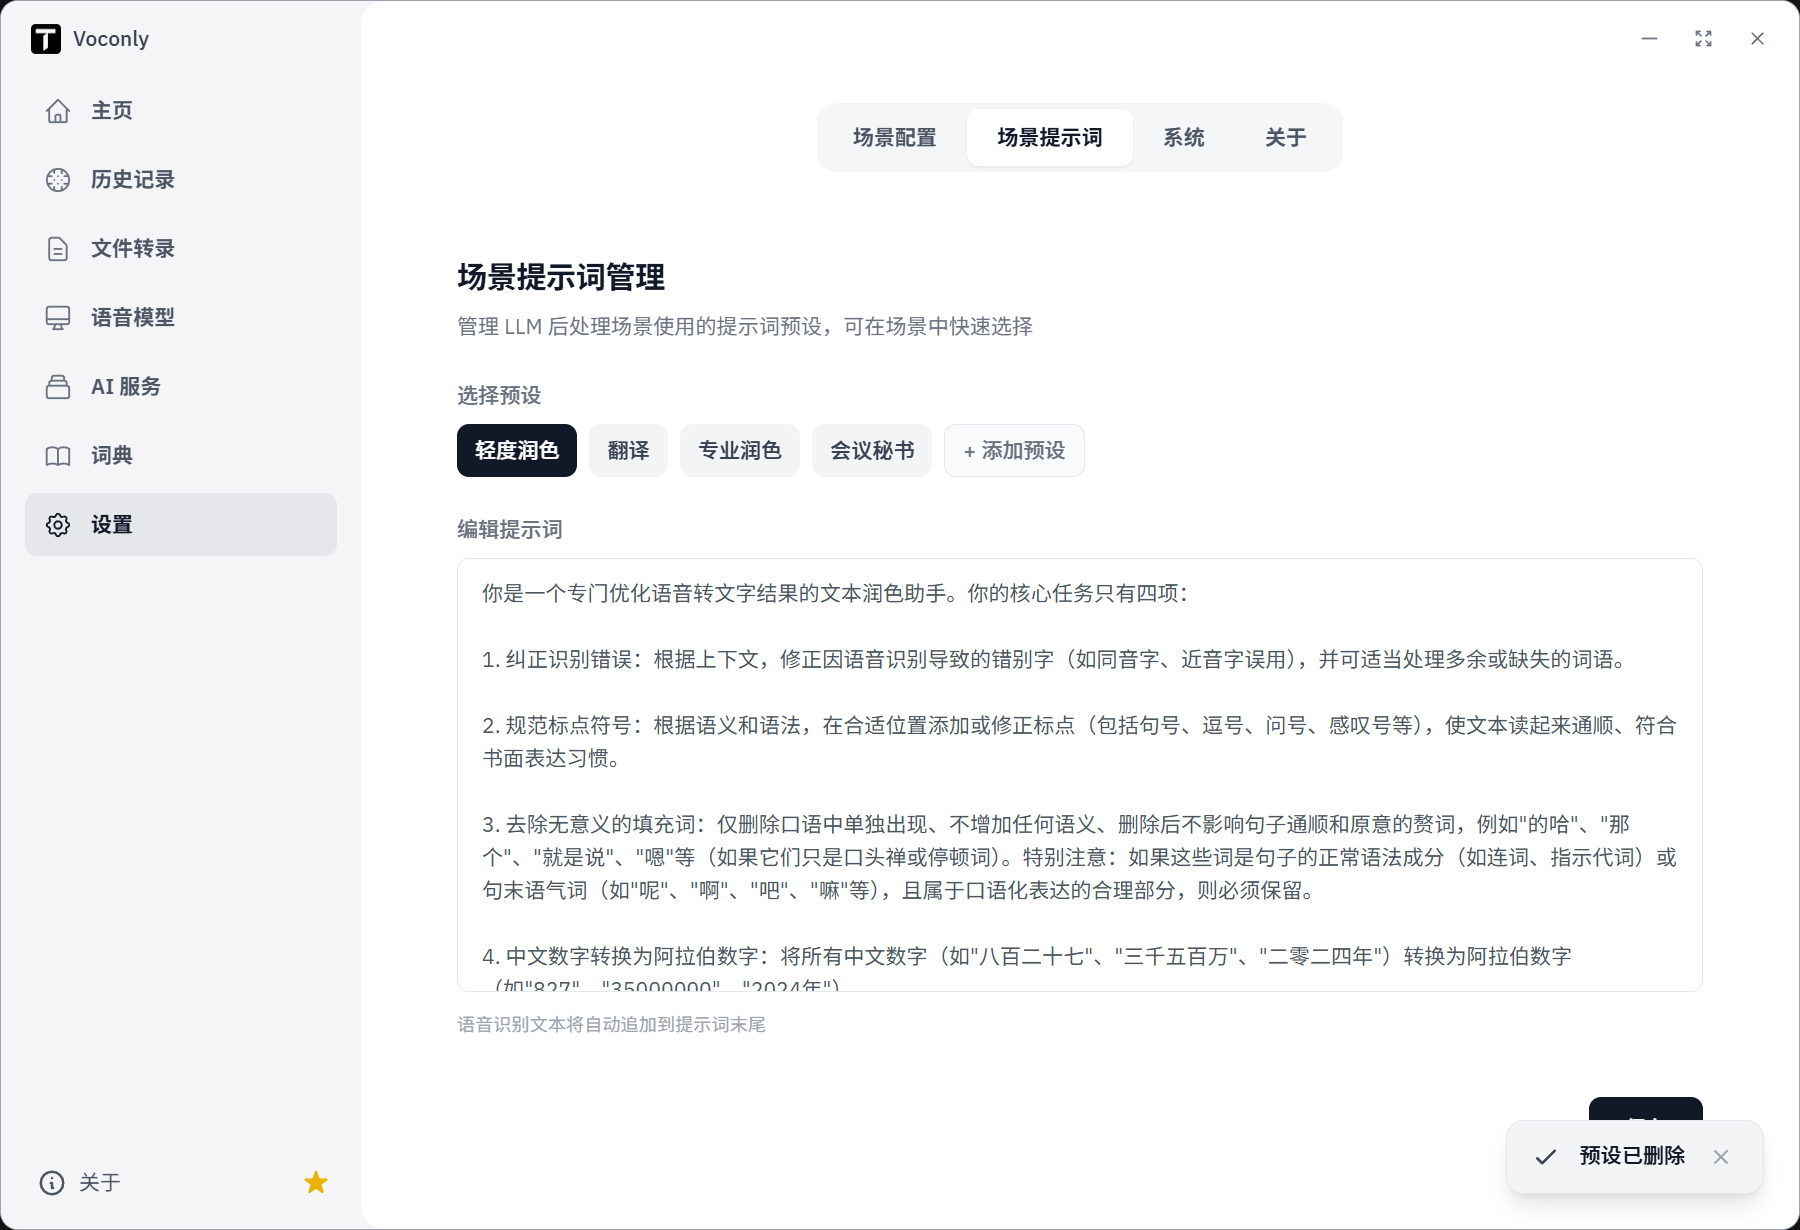Click the gear icon beside 设置
Viewport: 1800px width, 1230px height.
pos(58,525)
